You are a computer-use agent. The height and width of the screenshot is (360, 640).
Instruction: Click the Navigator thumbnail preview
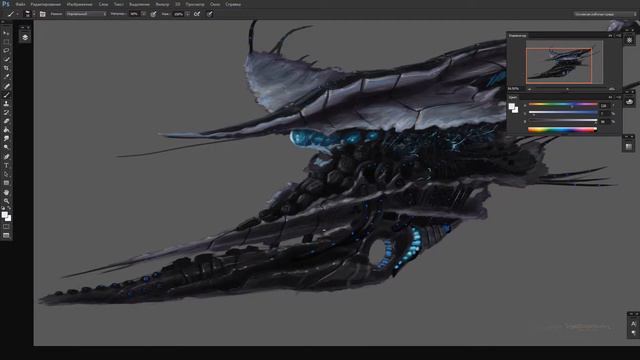click(564, 62)
